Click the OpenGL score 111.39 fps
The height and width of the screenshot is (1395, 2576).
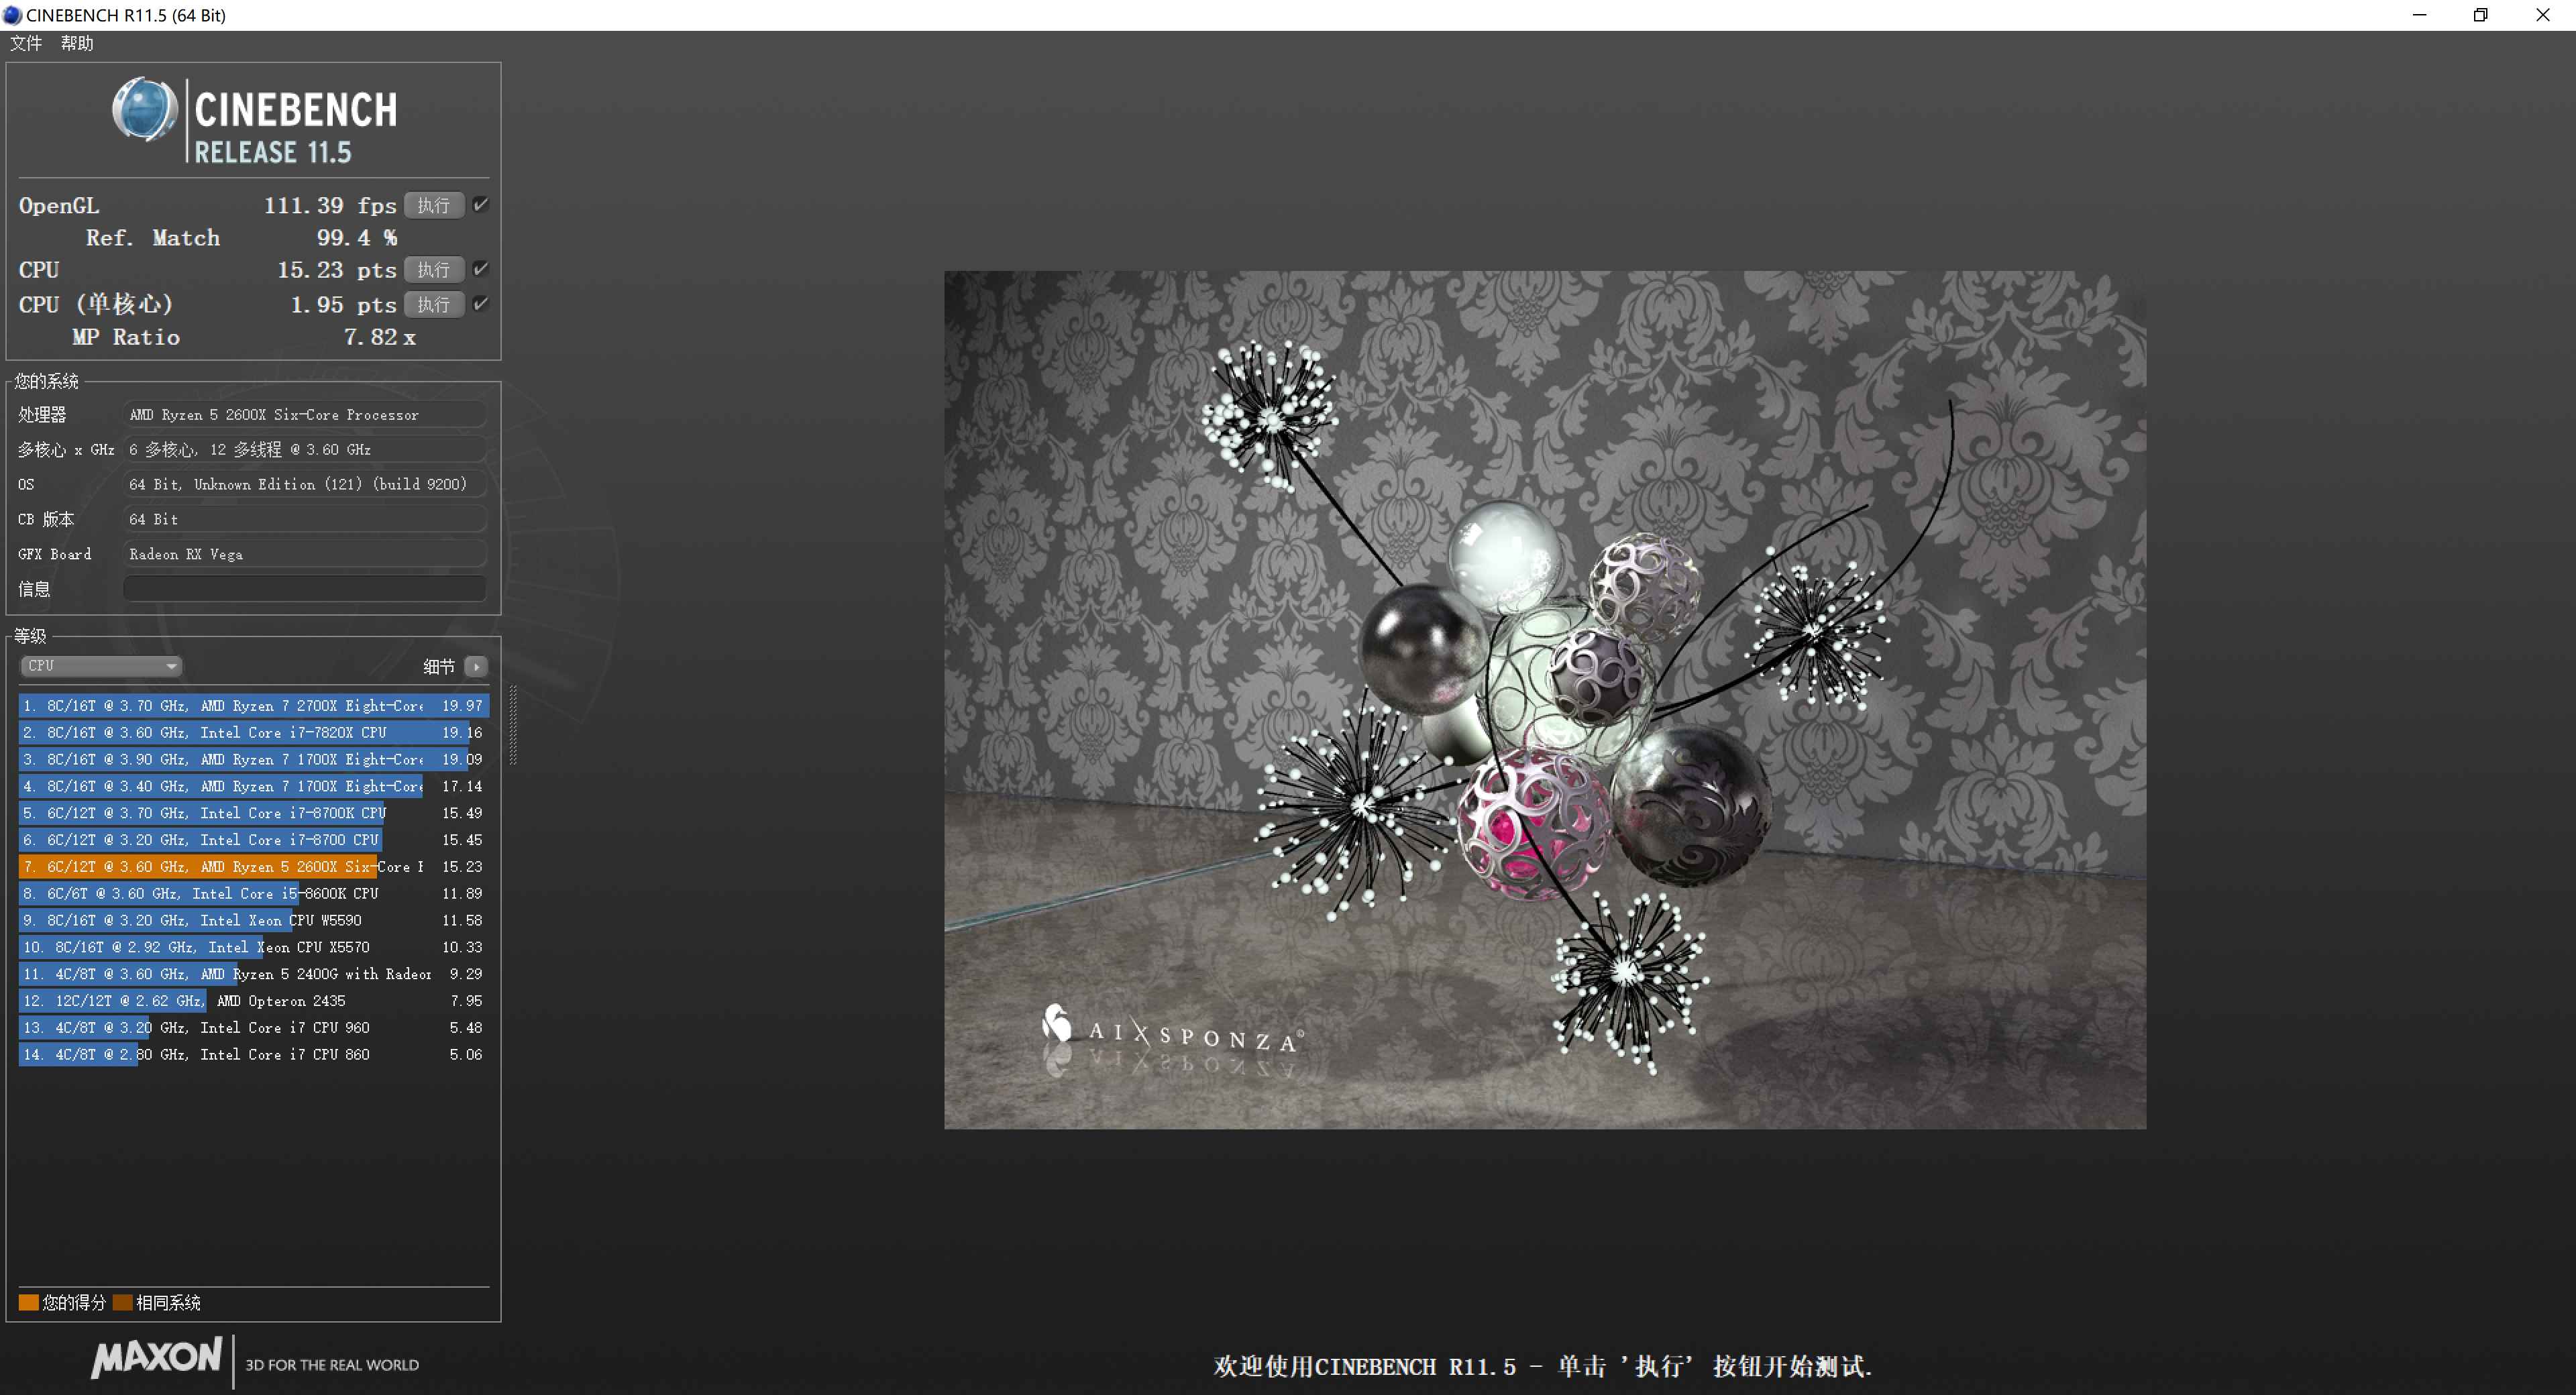[330, 205]
